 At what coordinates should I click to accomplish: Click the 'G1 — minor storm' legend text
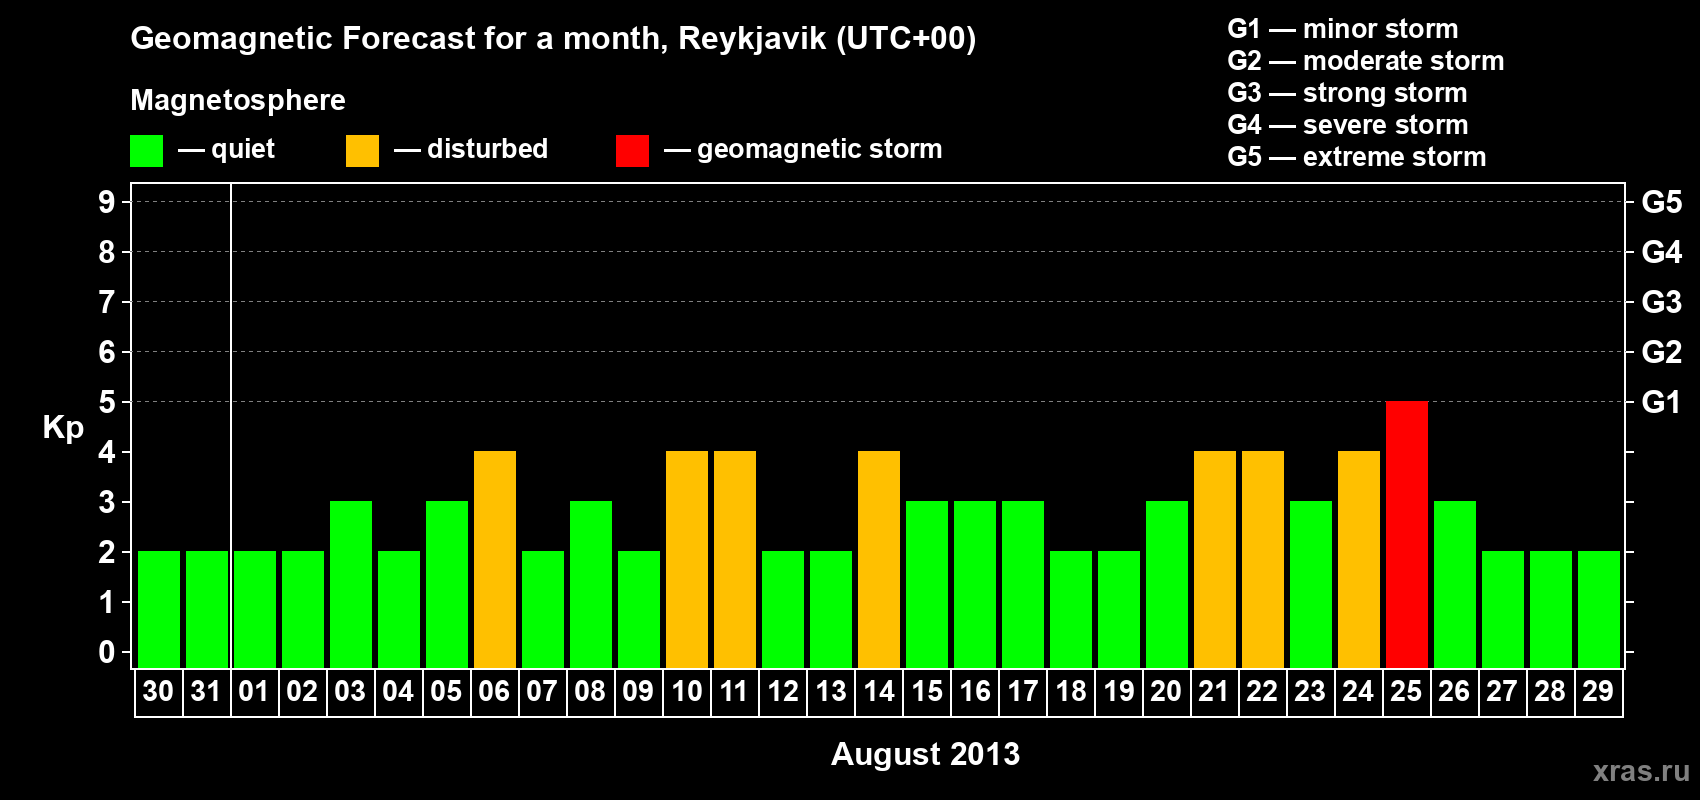click(x=1343, y=29)
